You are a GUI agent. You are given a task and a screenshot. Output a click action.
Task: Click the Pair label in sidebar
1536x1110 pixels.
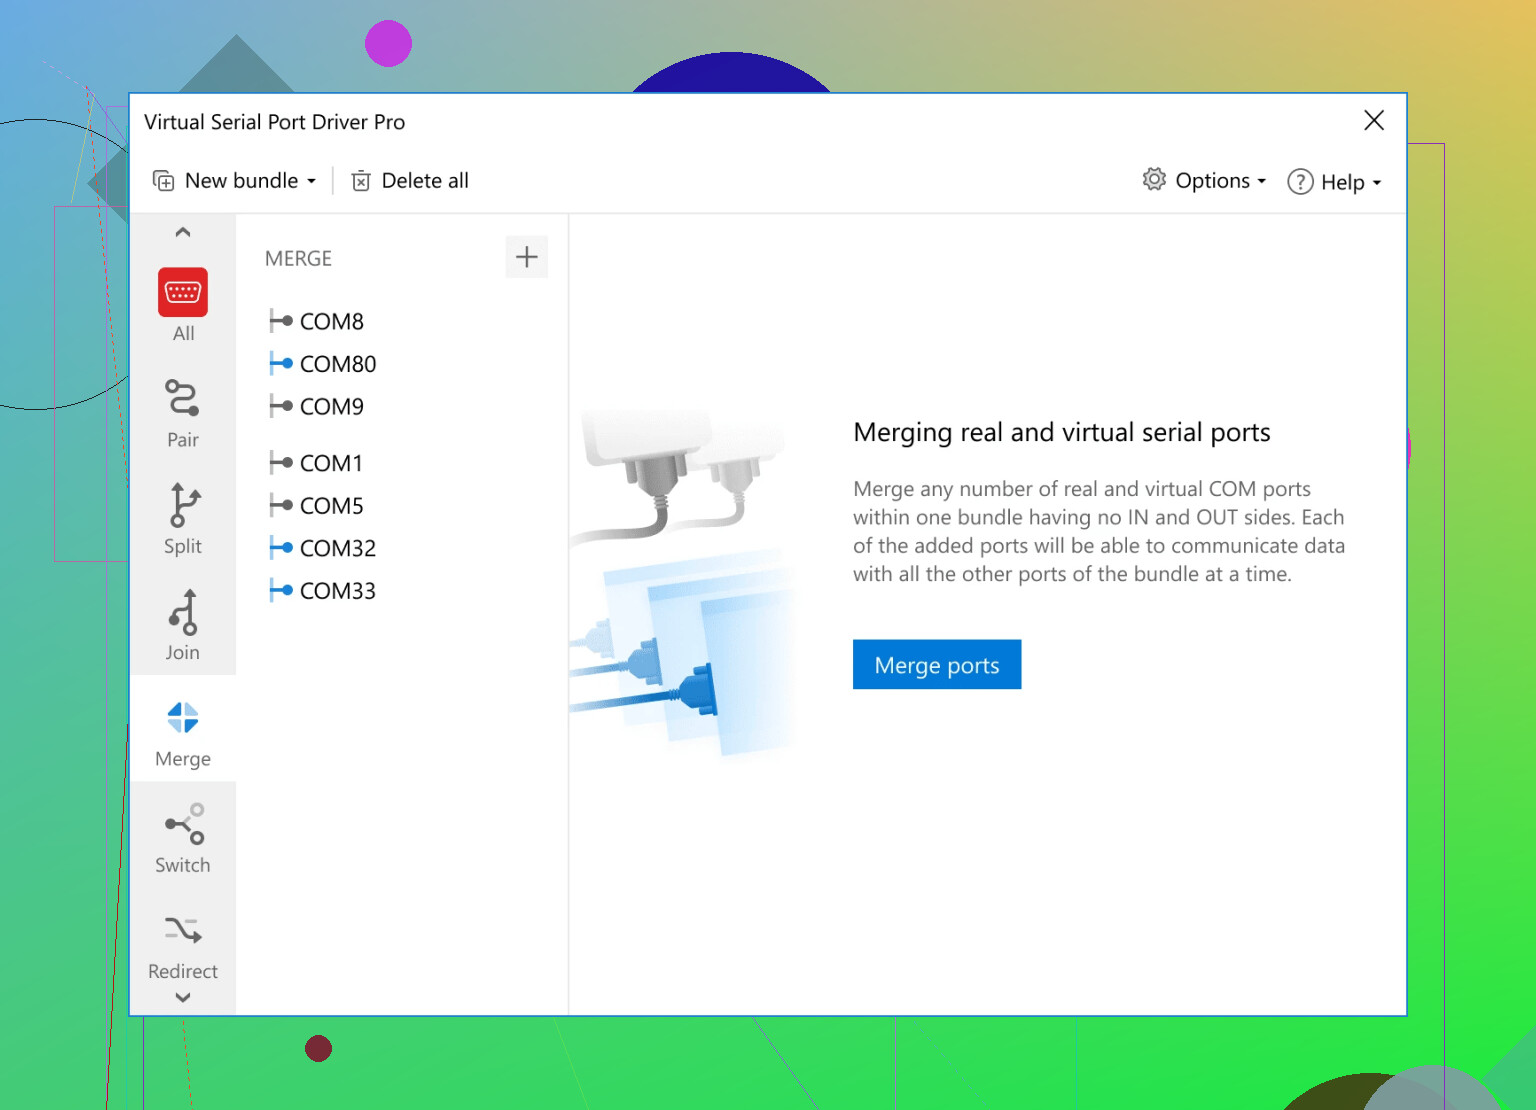coord(183,440)
